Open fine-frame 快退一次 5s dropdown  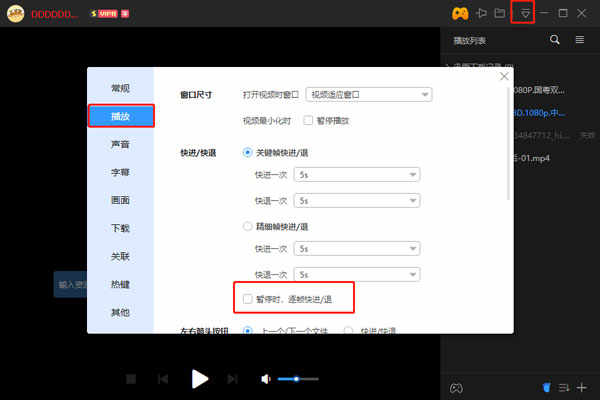pos(357,274)
